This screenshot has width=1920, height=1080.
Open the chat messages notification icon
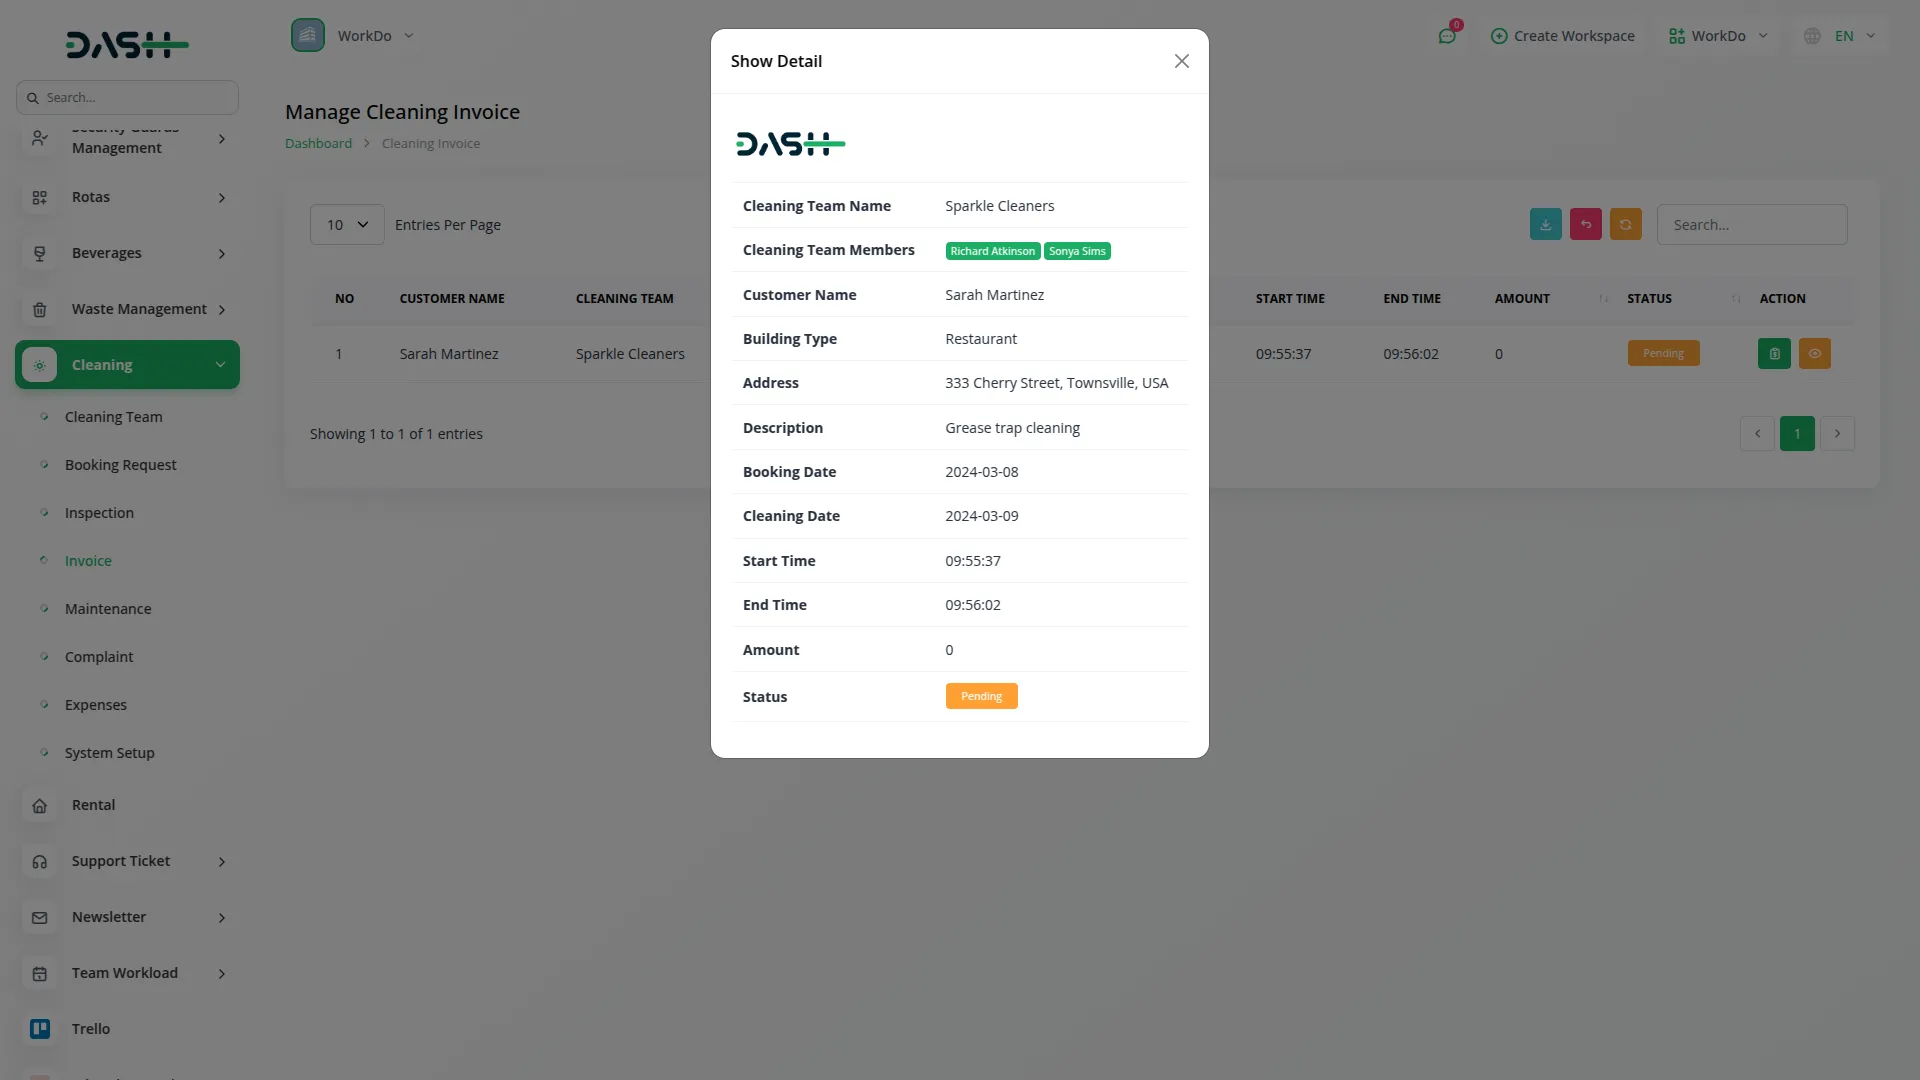(x=1447, y=36)
